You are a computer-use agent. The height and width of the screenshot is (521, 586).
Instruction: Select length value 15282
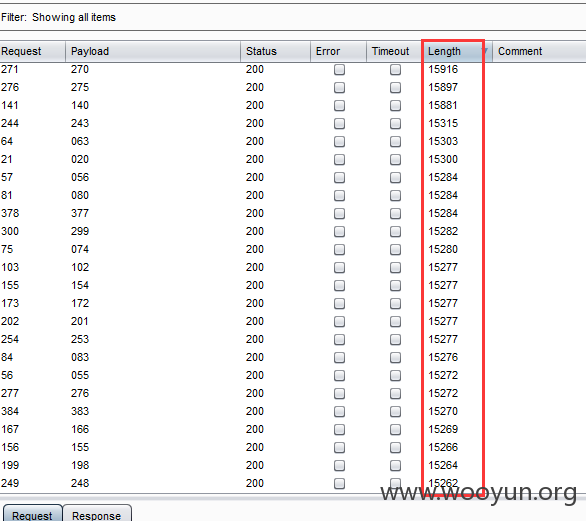point(443,231)
